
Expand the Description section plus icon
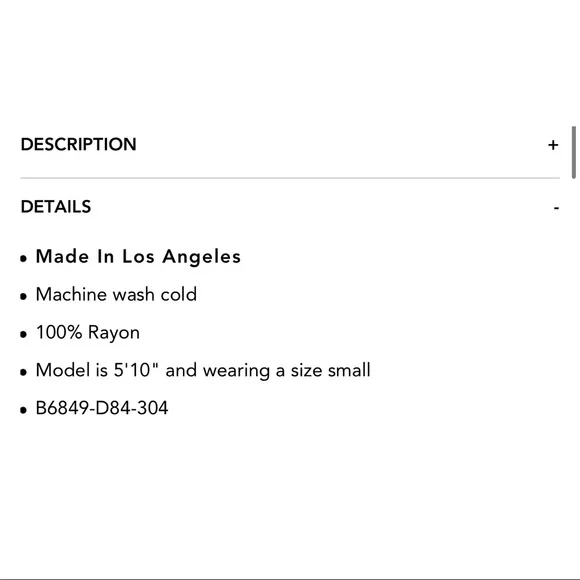pos(553,145)
